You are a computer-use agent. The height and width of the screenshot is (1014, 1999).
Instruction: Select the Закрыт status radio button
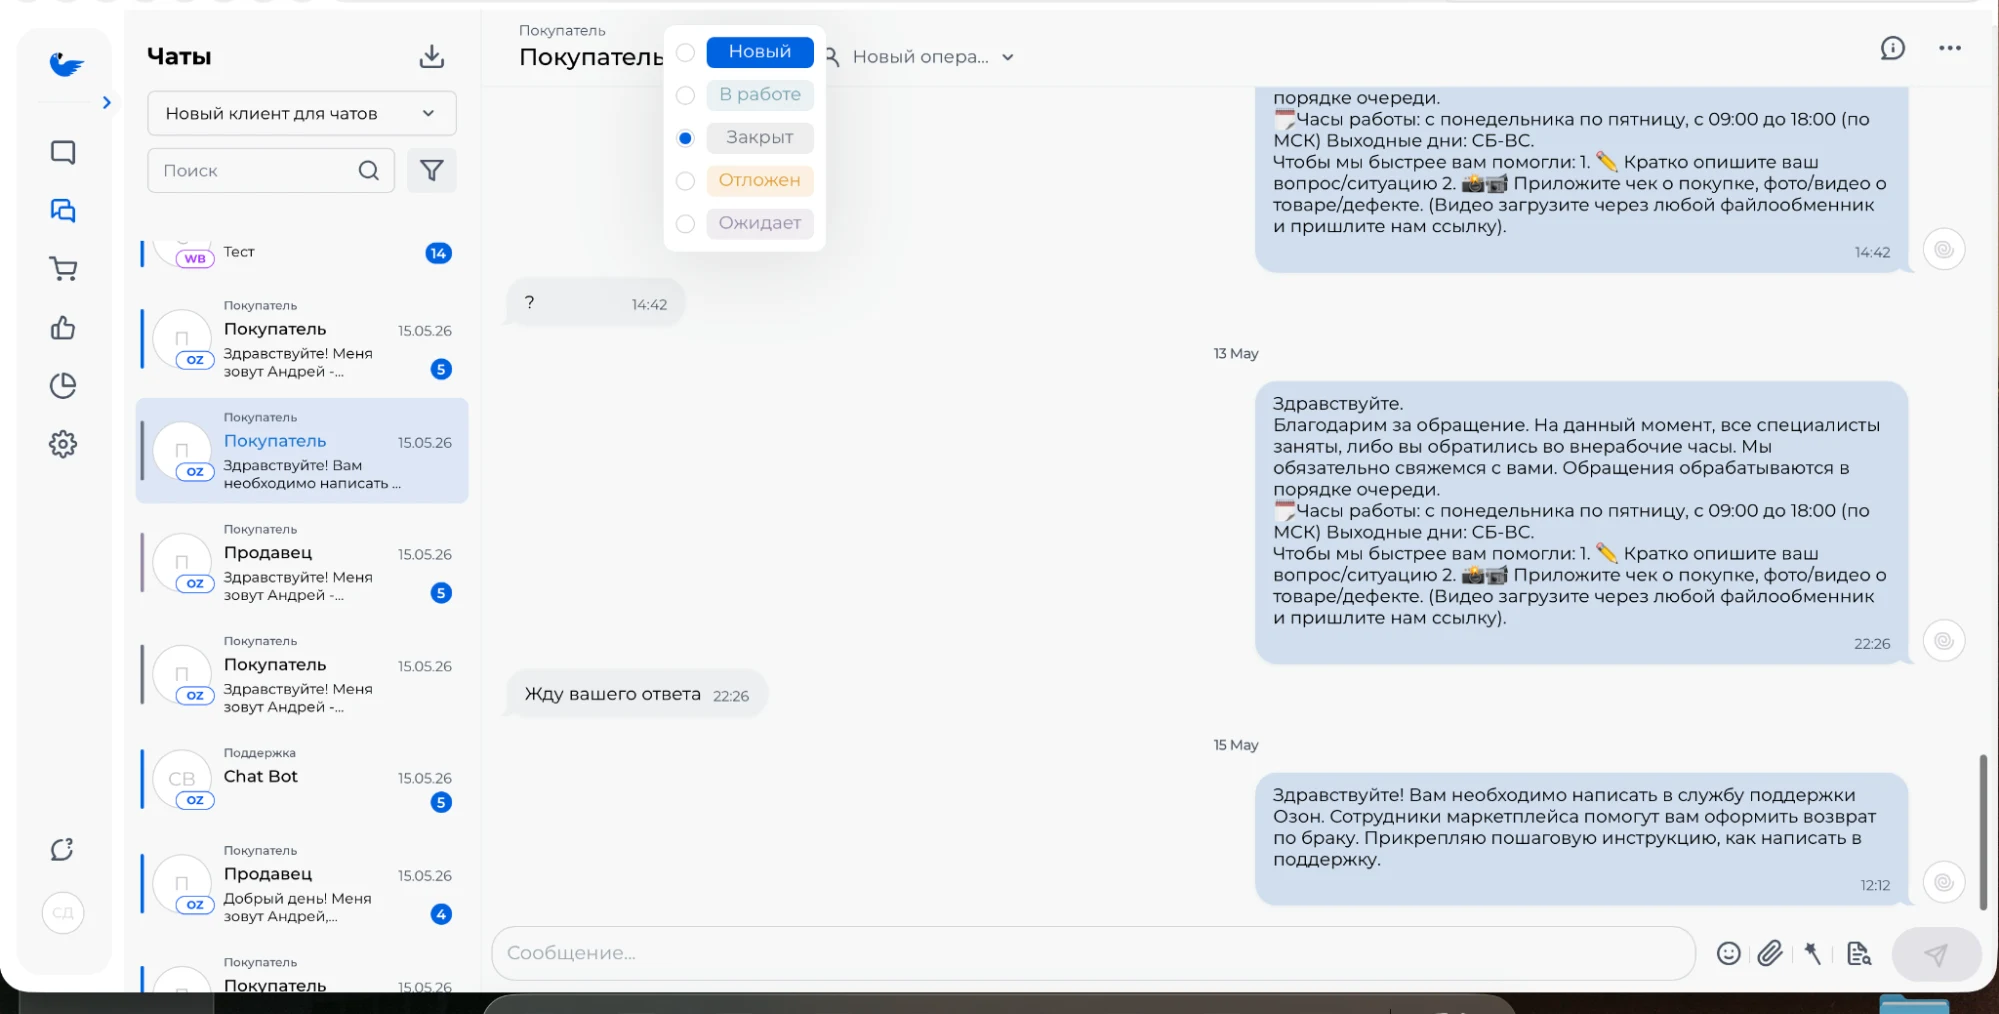pyautogui.click(x=685, y=138)
